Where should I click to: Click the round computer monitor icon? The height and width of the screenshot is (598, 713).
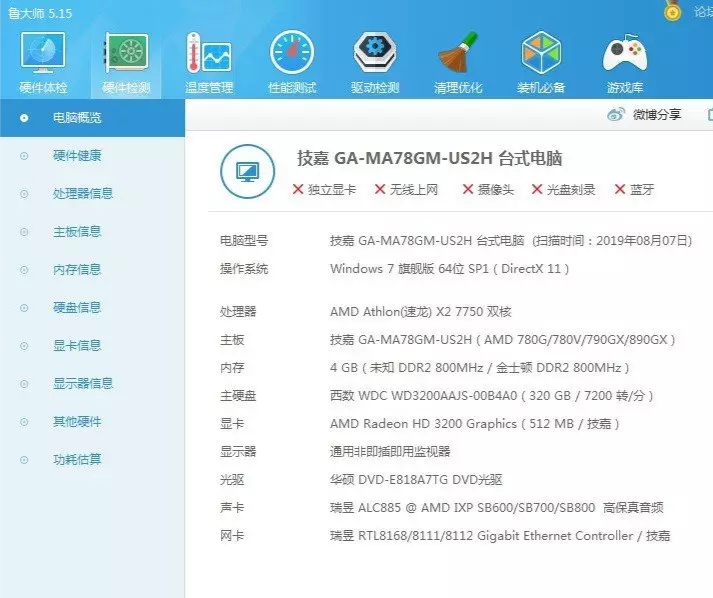(x=247, y=171)
